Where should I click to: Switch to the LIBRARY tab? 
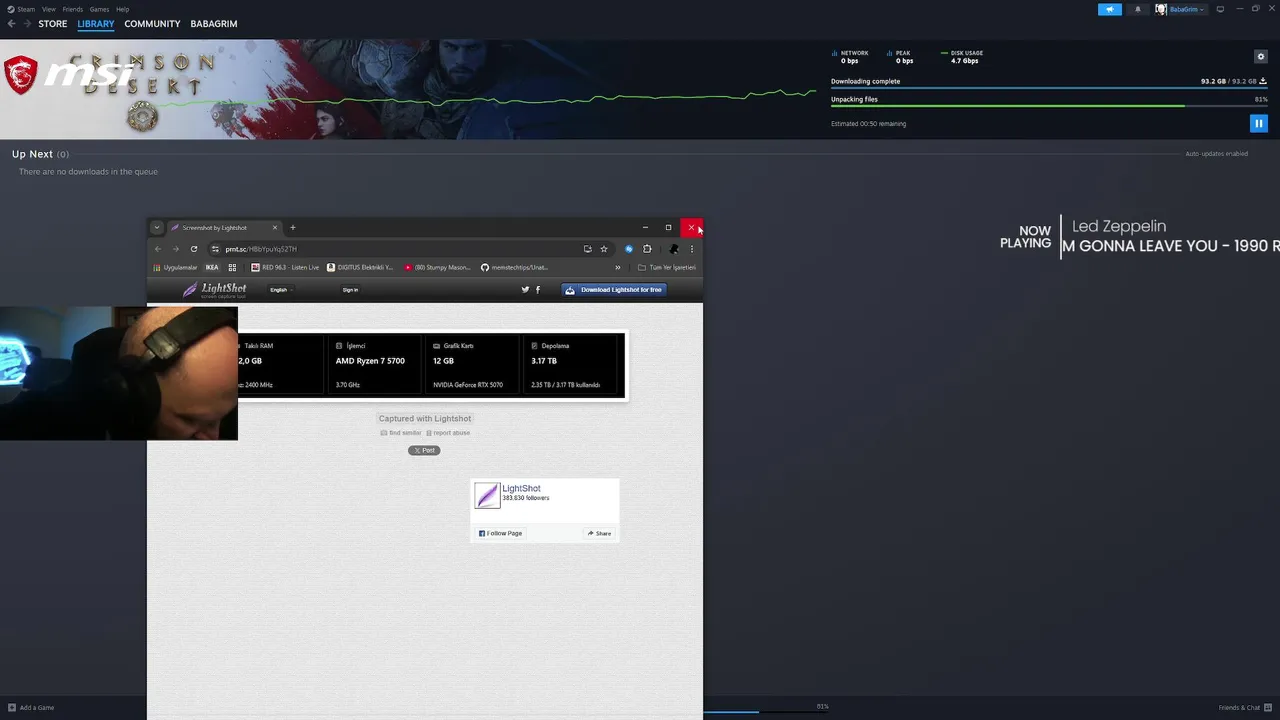(x=96, y=24)
